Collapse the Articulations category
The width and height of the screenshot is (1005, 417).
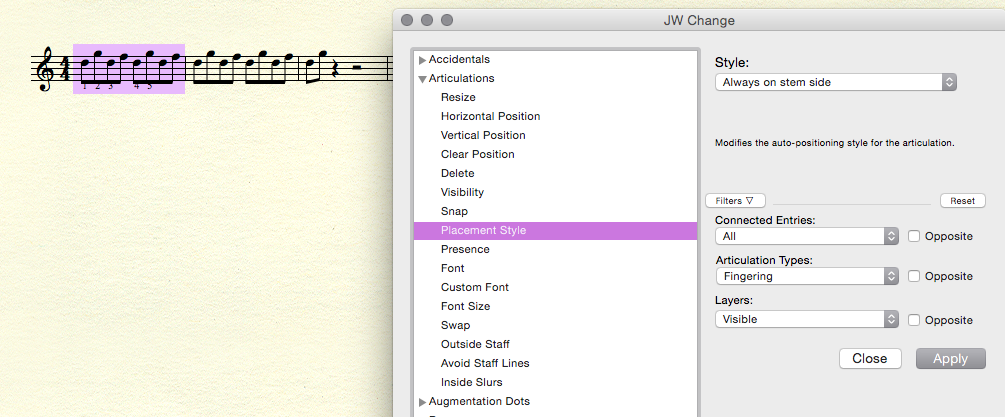(x=423, y=79)
